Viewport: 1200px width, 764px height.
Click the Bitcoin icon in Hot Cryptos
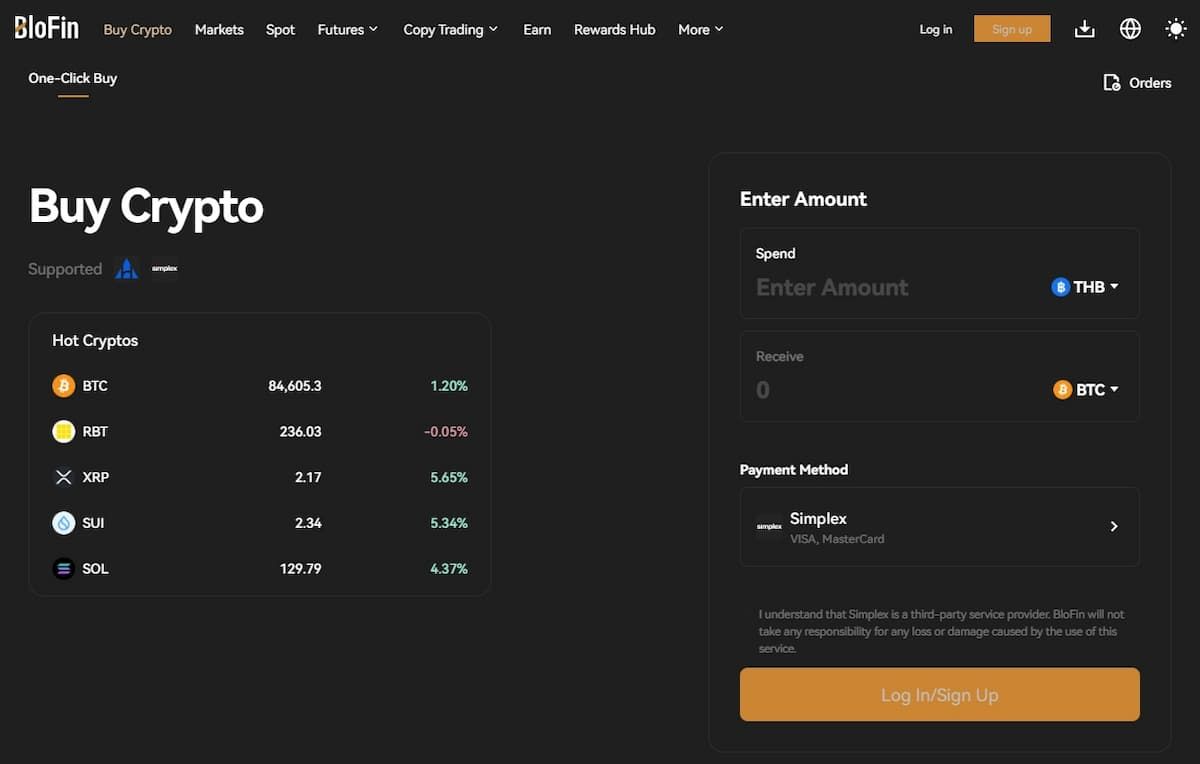click(x=64, y=386)
